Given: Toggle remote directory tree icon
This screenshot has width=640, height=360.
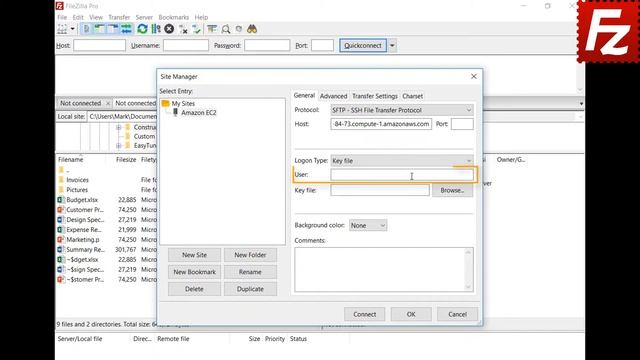Looking at the screenshot, I should coord(112,29).
